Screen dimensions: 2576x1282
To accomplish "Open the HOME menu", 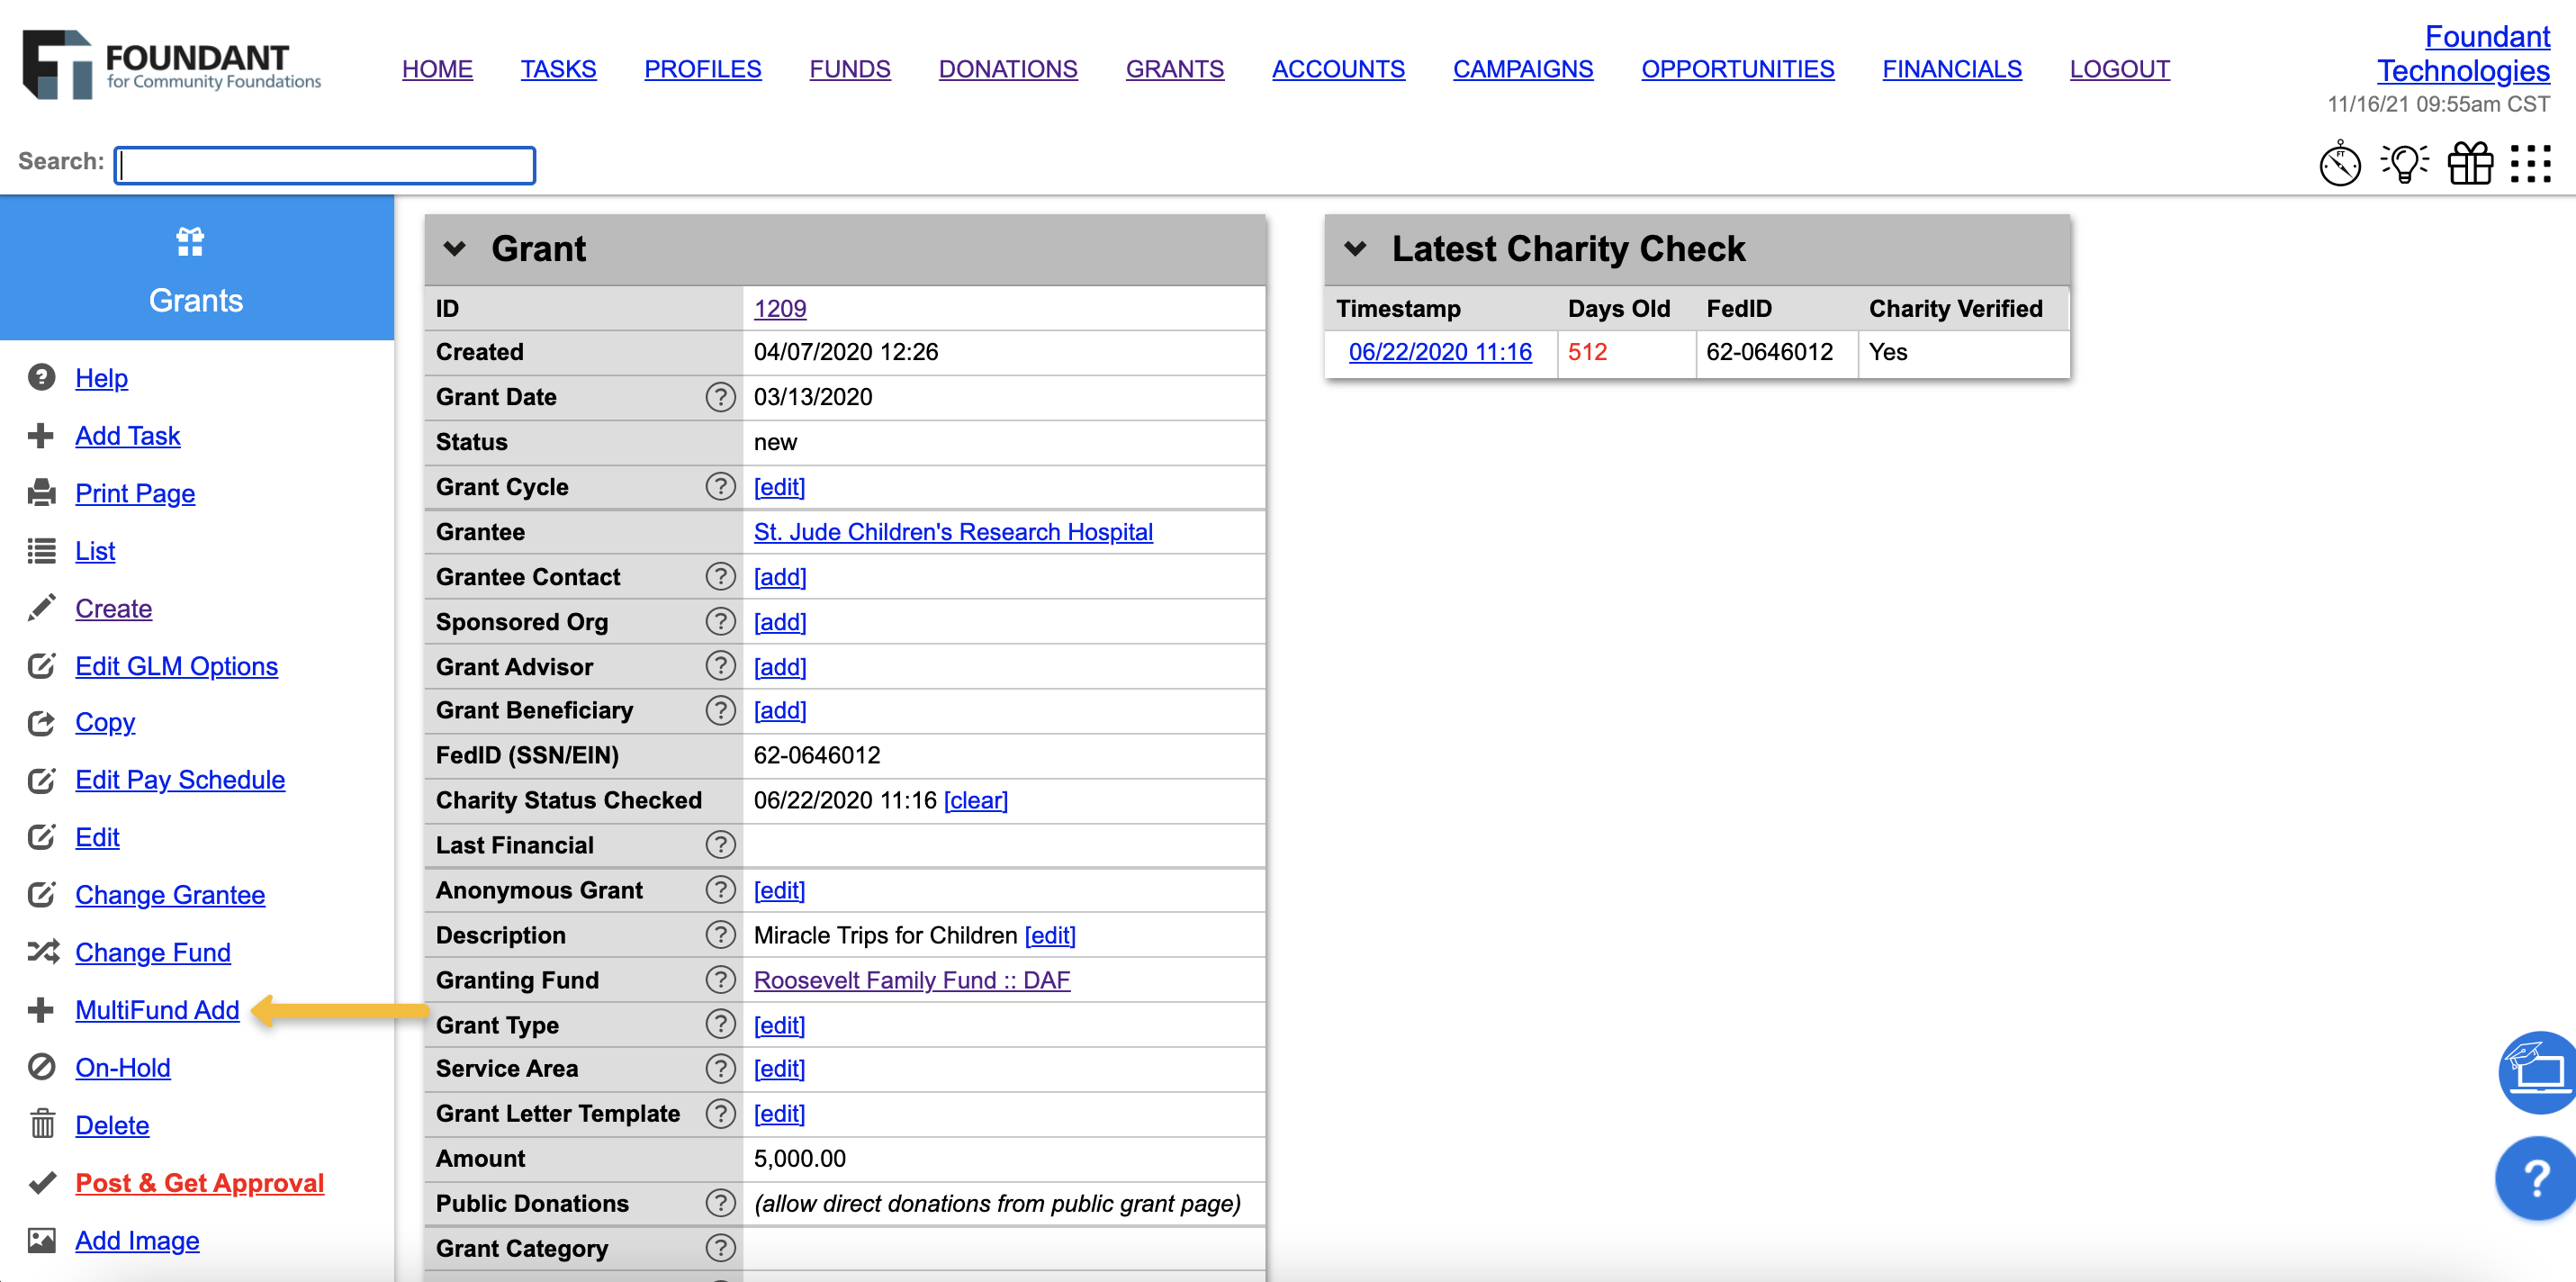I will [437, 69].
